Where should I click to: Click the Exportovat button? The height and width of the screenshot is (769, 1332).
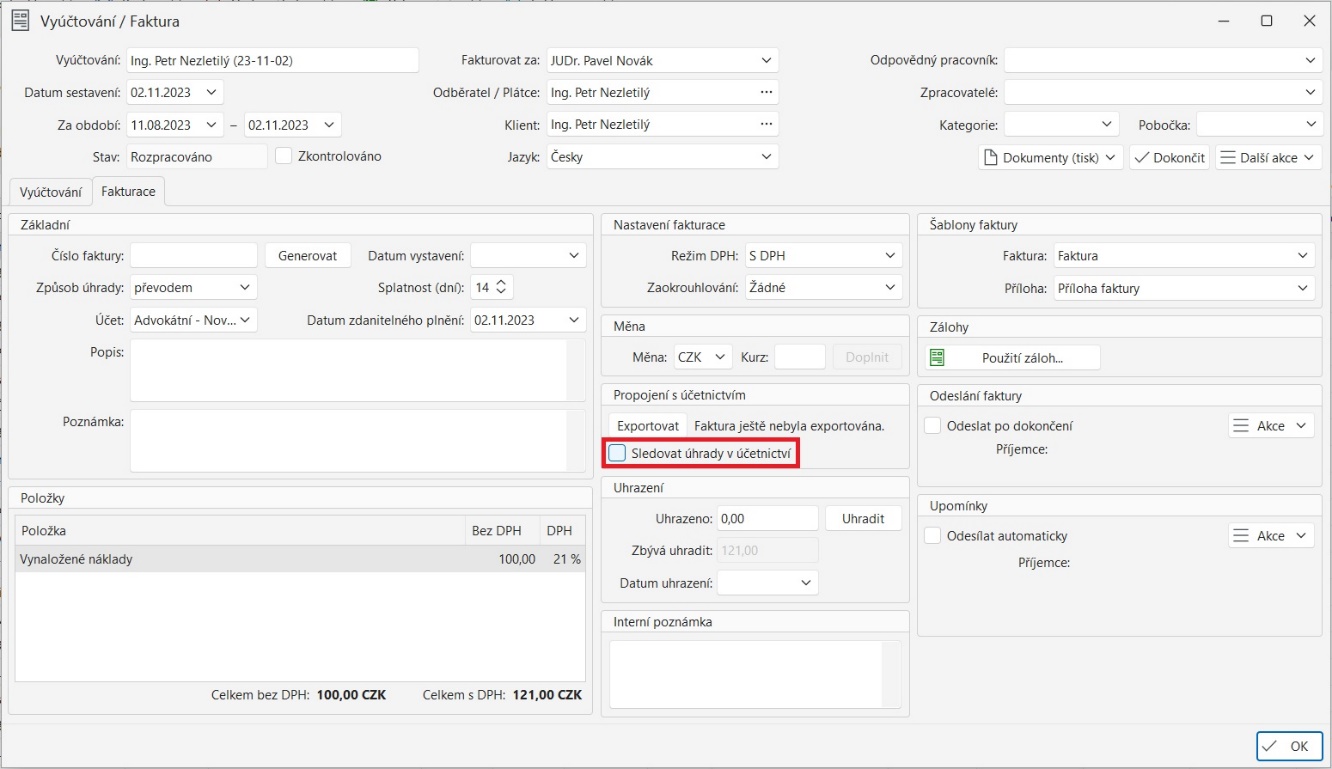(646, 424)
